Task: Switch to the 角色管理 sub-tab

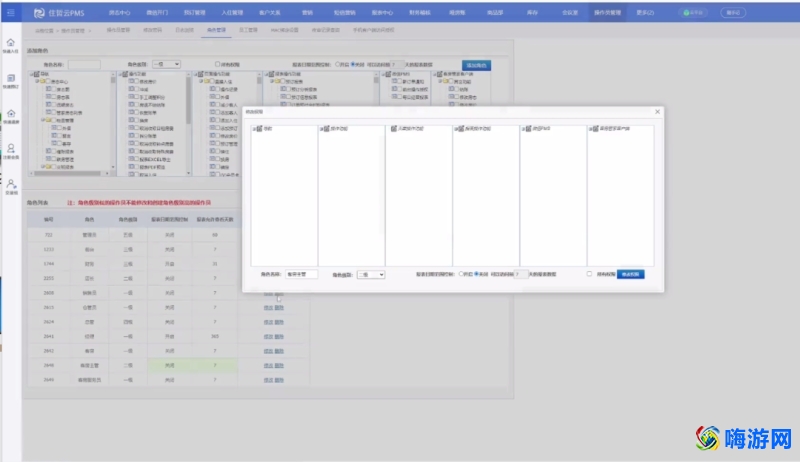Action: click(216, 30)
